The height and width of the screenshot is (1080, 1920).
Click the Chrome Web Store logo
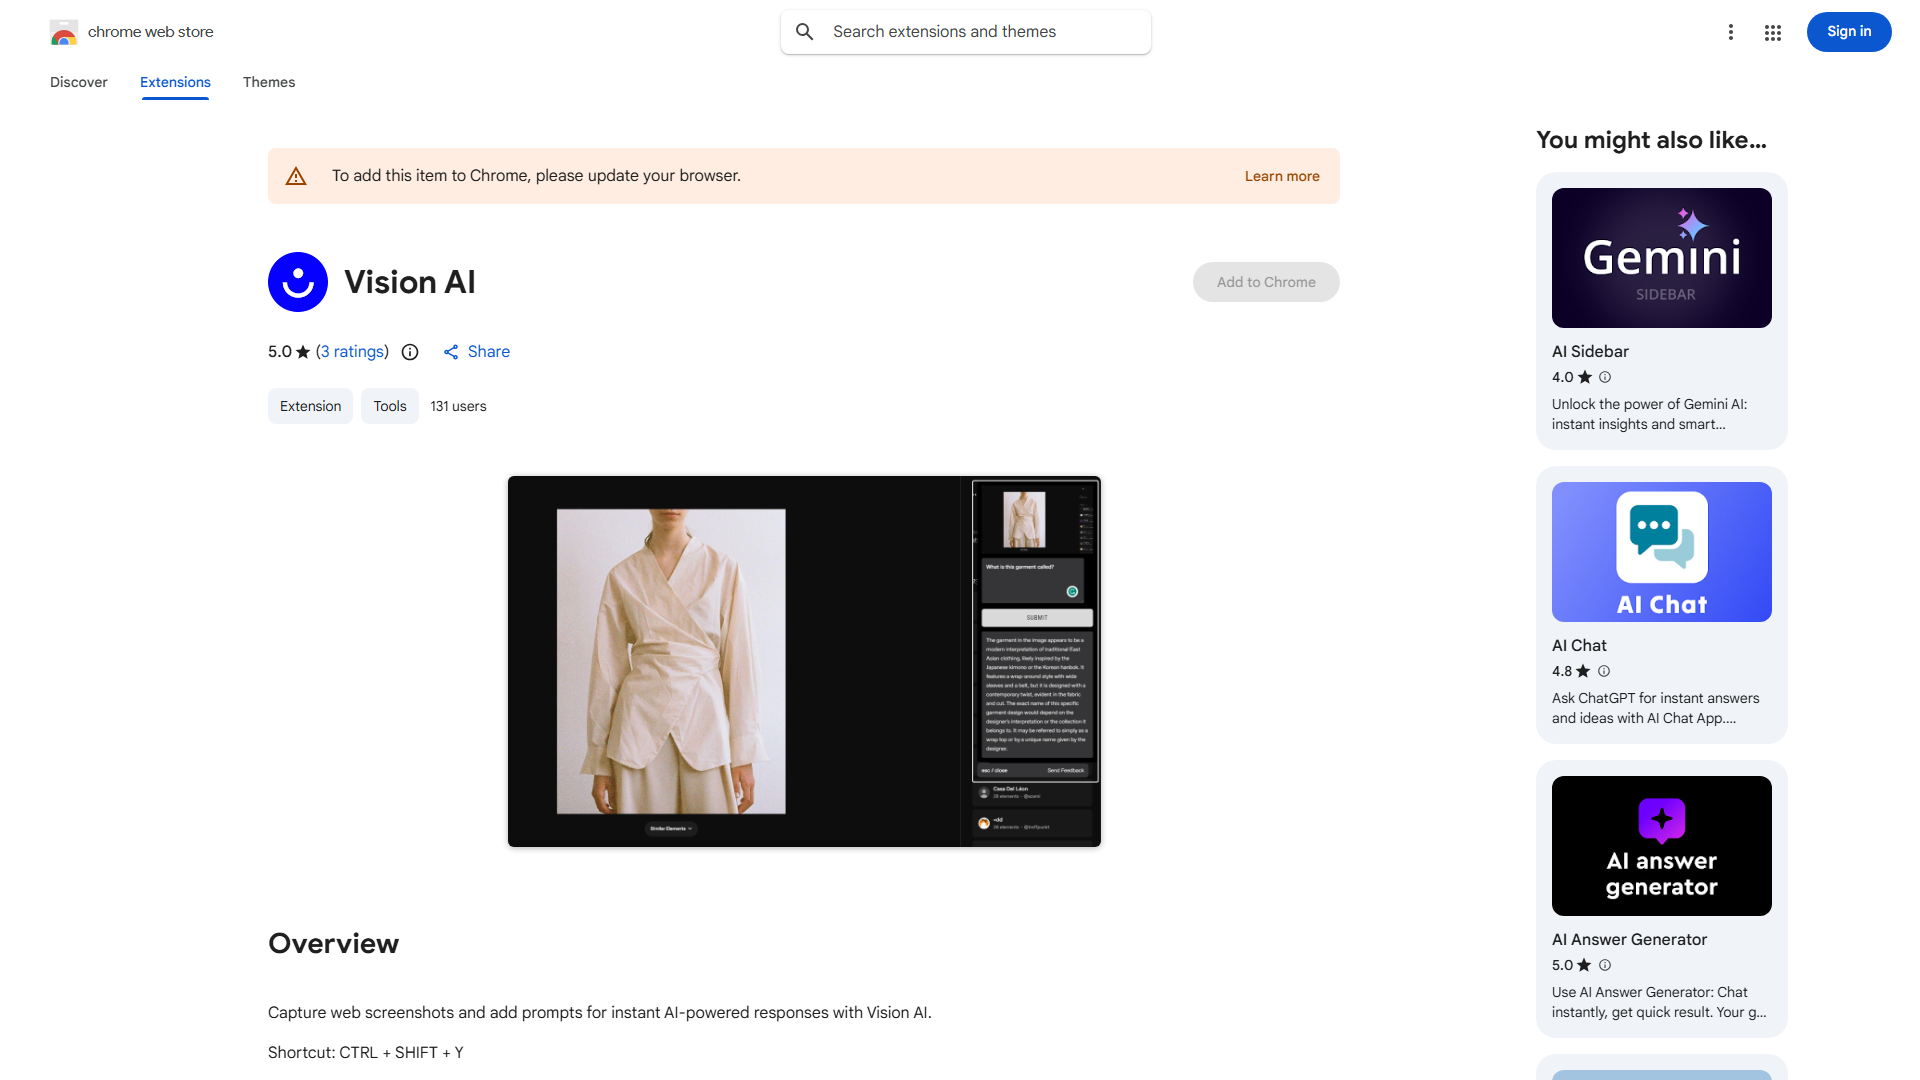[64, 32]
